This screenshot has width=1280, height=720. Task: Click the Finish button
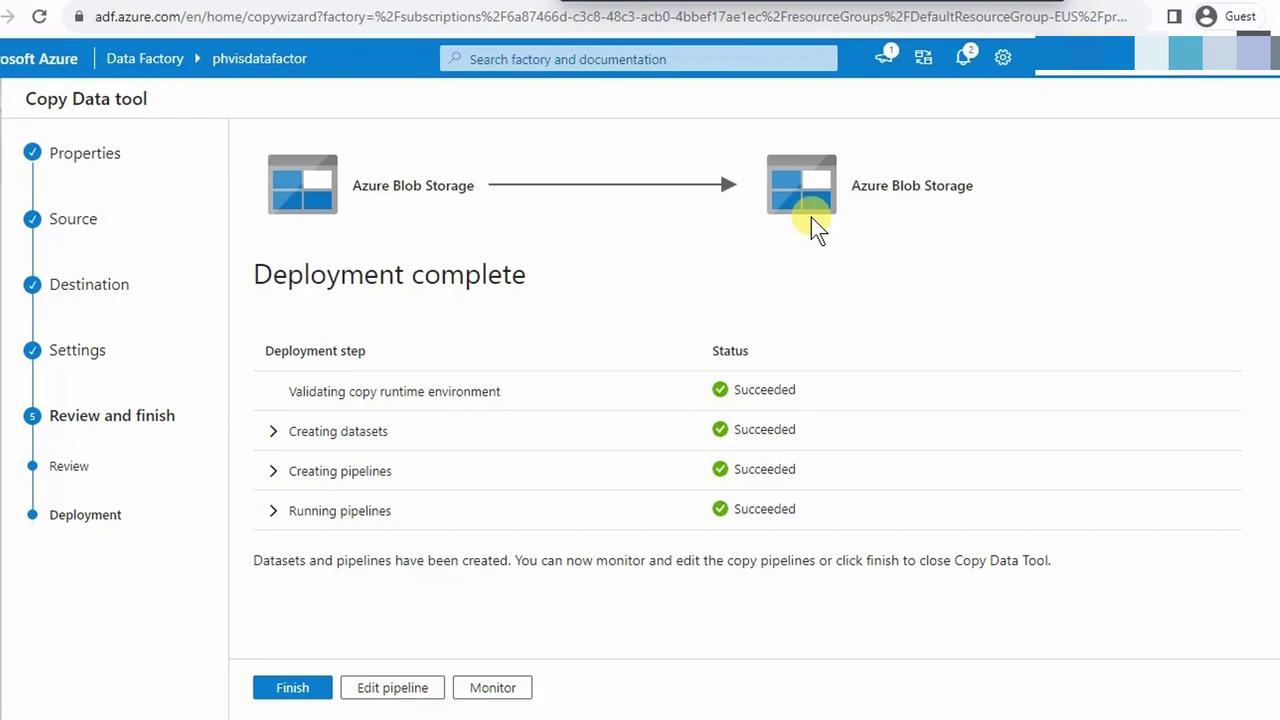pyautogui.click(x=292, y=688)
